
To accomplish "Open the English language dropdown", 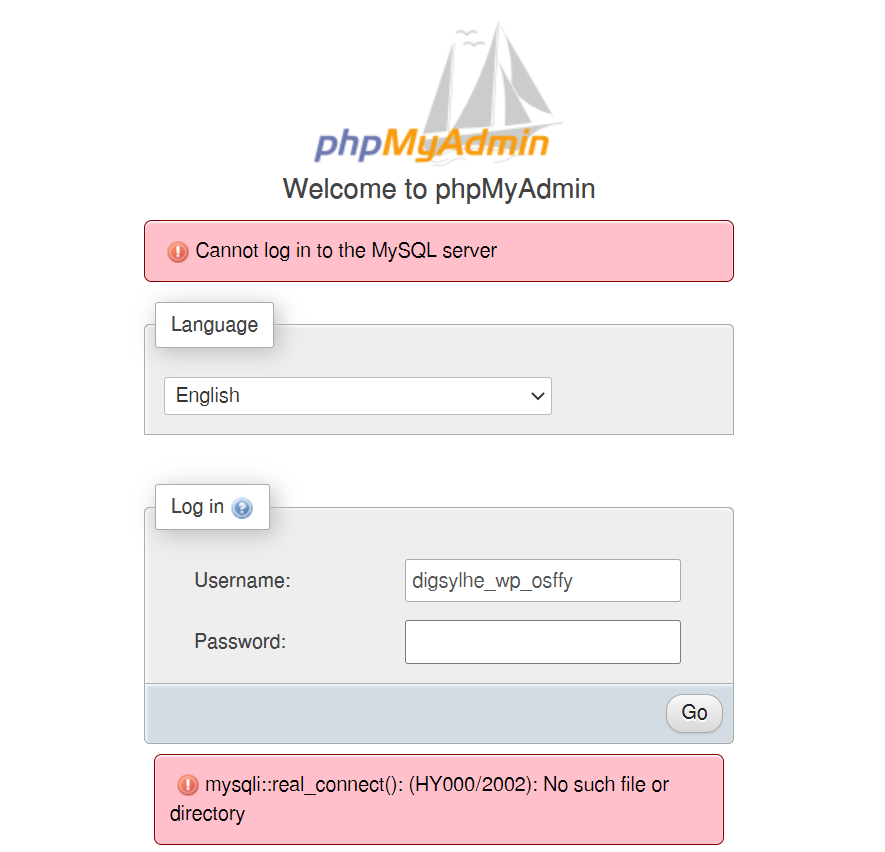I will 357,396.
